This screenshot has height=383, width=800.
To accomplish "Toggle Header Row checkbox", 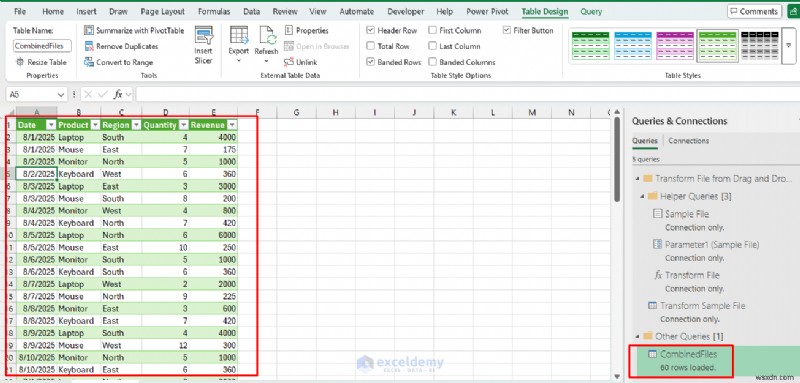I will pyautogui.click(x=370, y=31).
